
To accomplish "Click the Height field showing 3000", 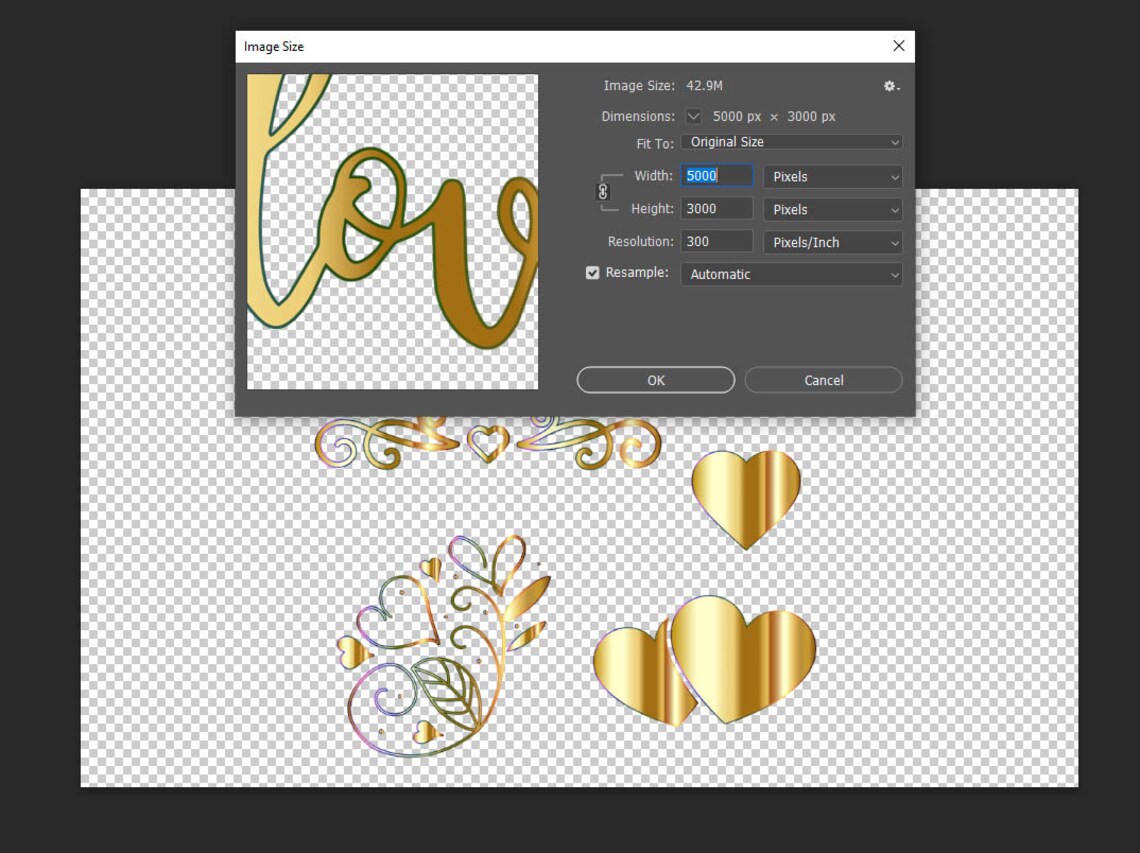I will tap(716, 208).
